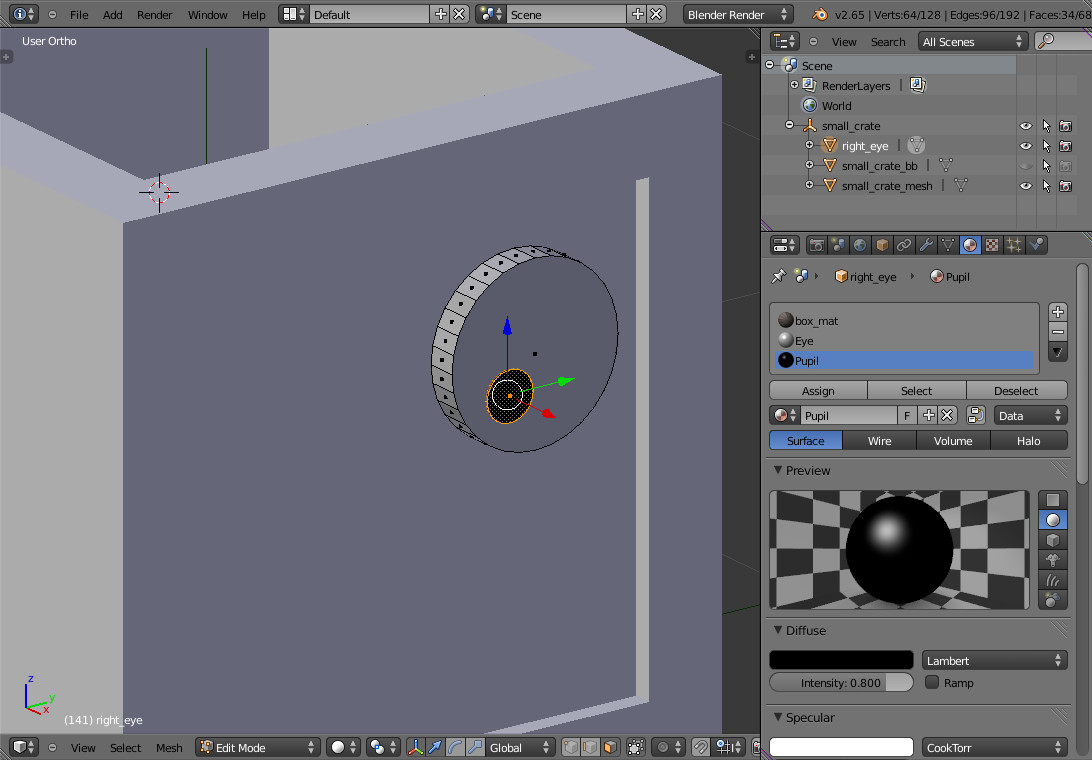Open the Texture properties tab
Image resolution: width=1092 pixels, height=760 pixels.
click(992, 245)
